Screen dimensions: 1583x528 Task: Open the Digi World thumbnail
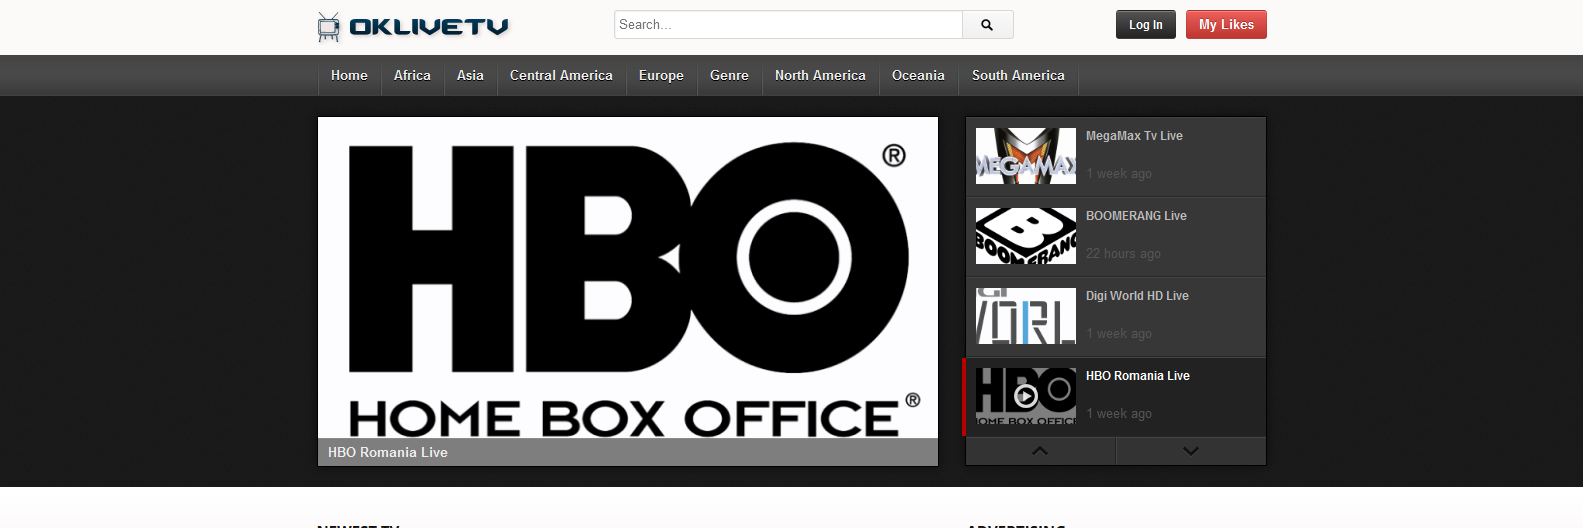(x=1026, y=316)
